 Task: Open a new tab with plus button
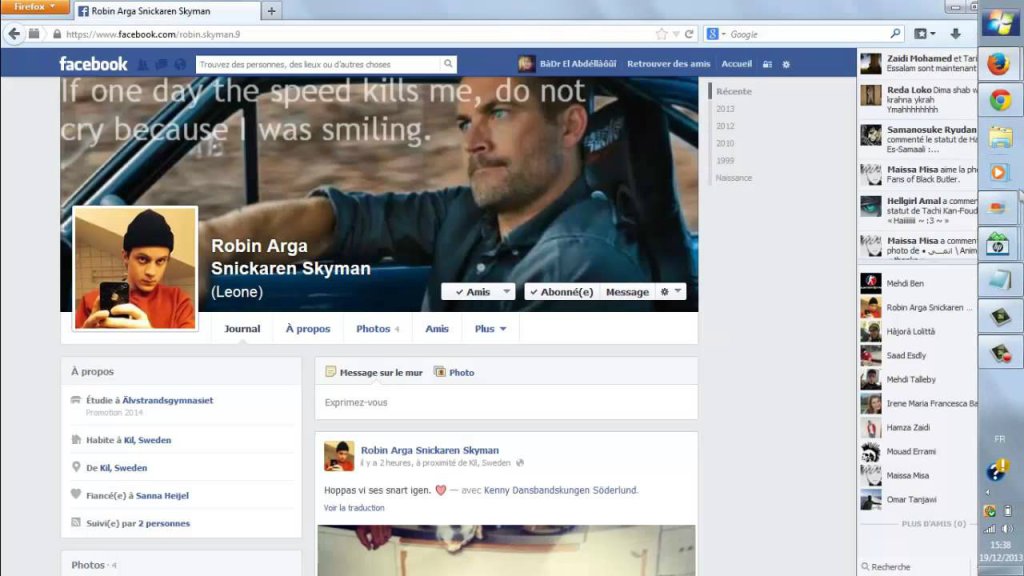tap(271, 10)
